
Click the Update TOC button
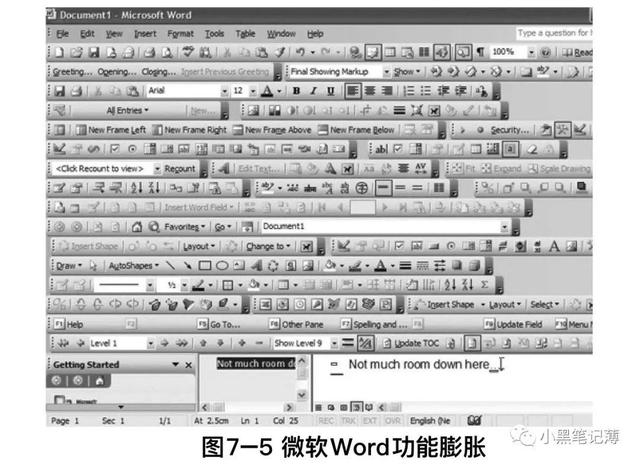tap(411, 343)
